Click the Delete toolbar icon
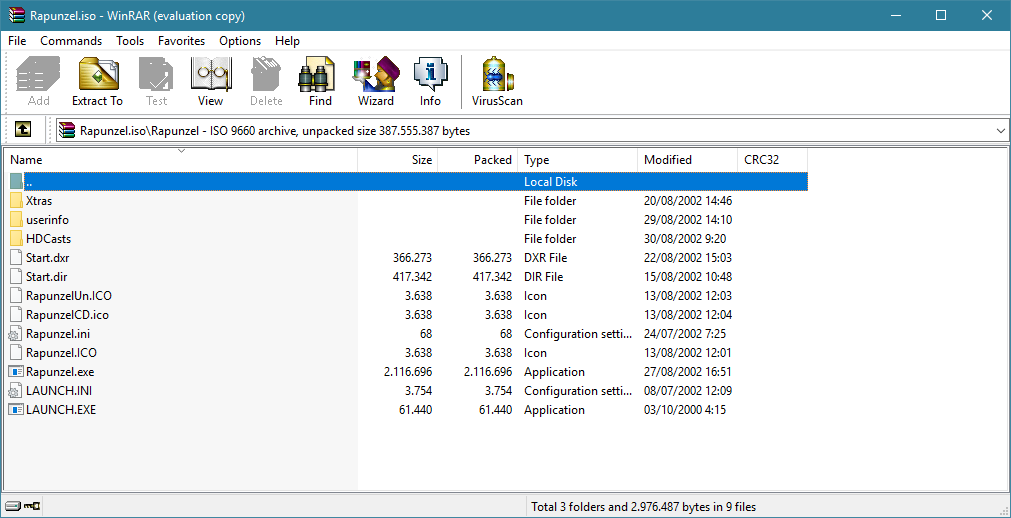The height and width of the screenshot is (518, 1011). [x=266, y=73]
